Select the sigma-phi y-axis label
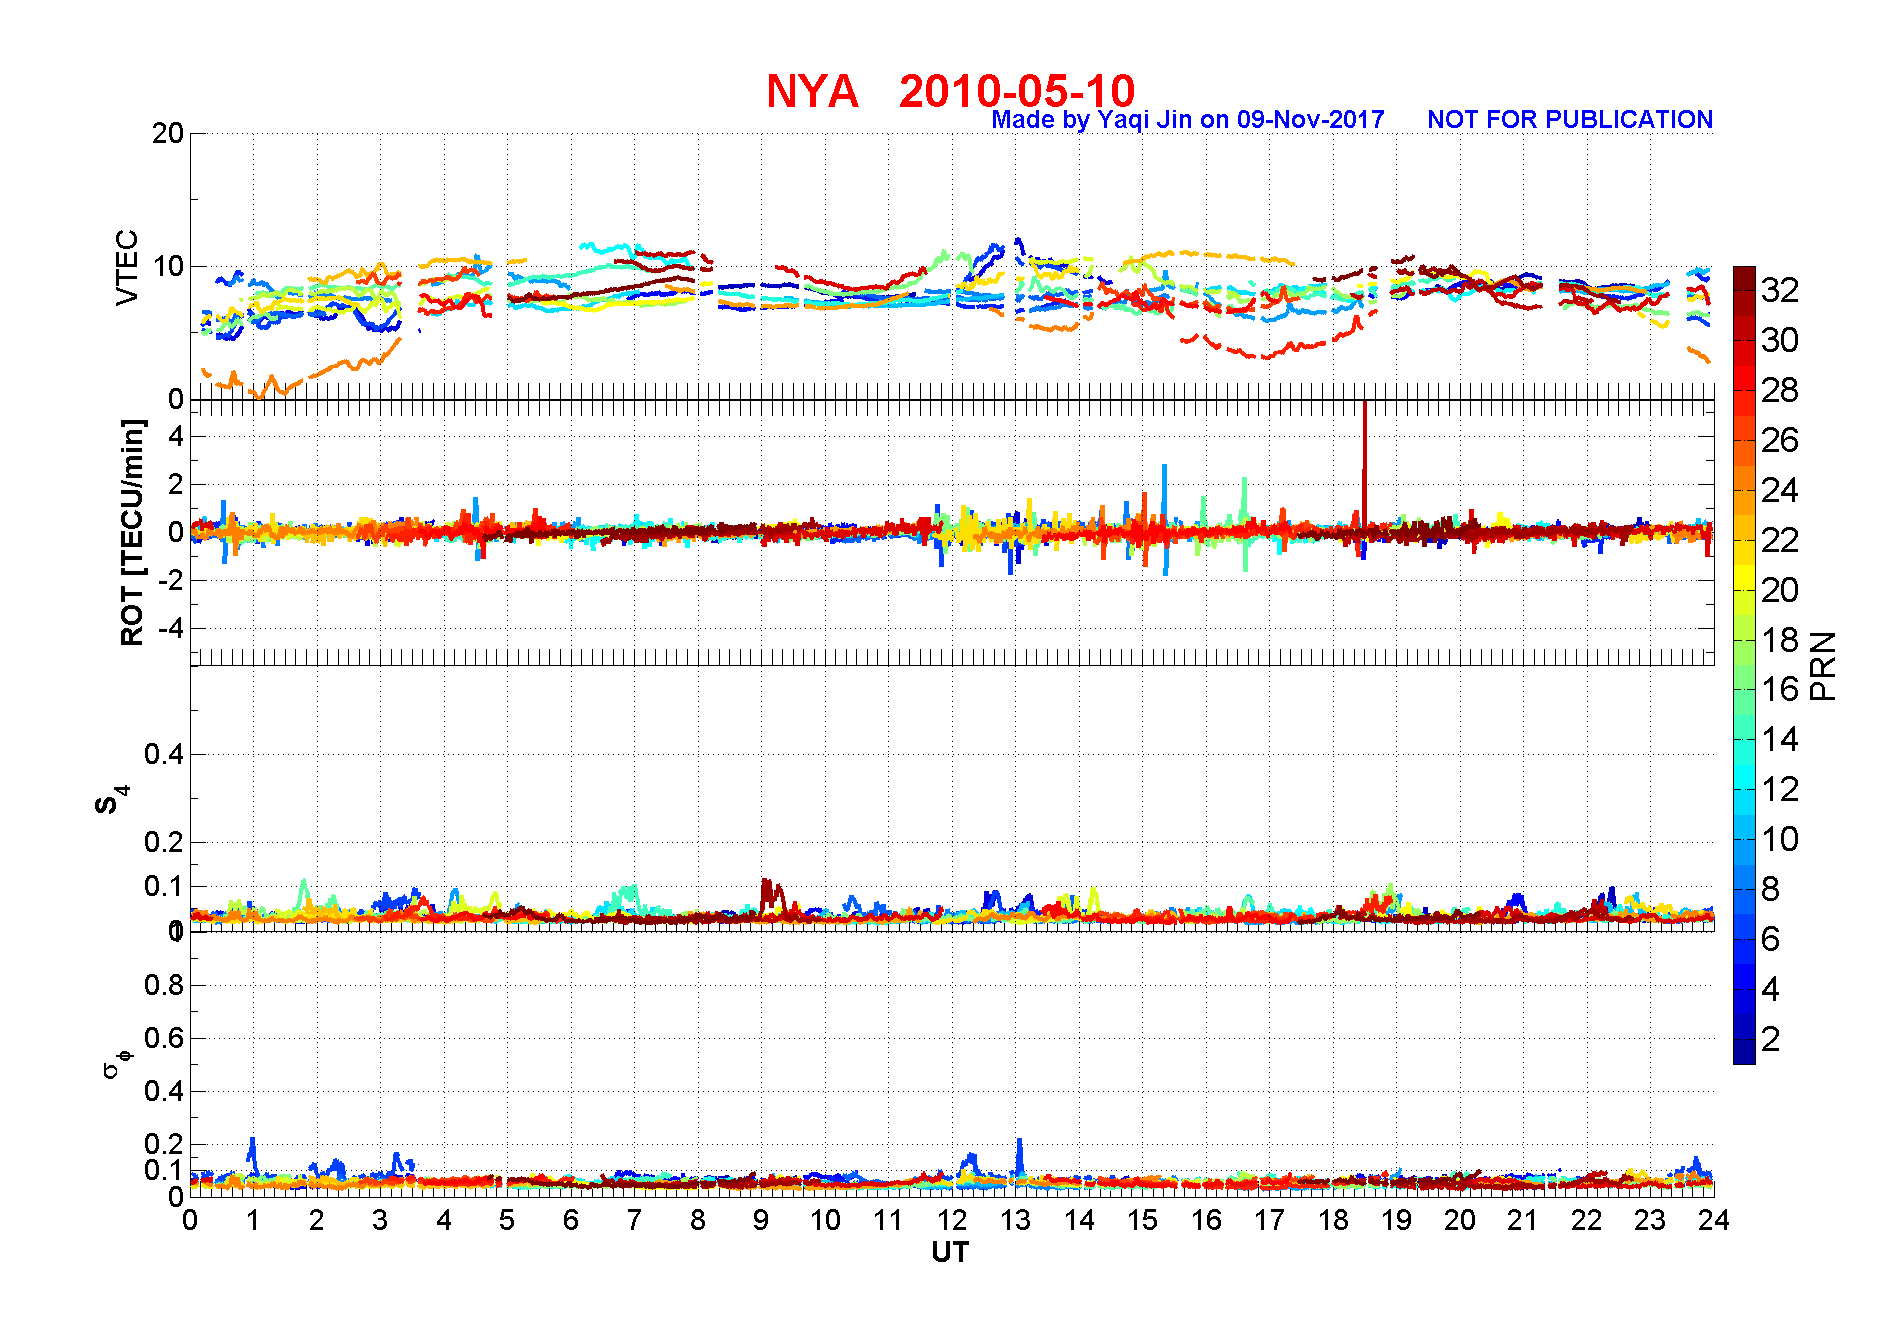 (117, 1063)
